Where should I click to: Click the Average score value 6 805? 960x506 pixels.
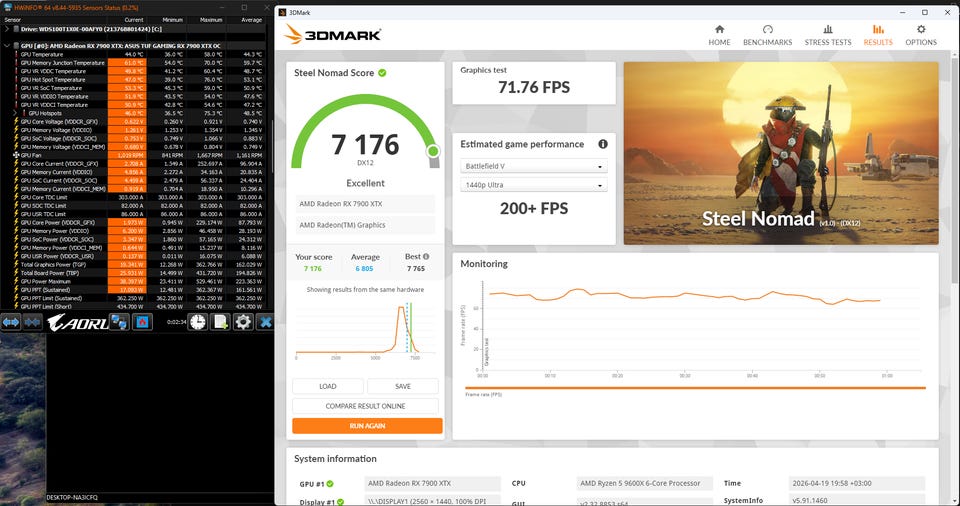coord(364,268)
